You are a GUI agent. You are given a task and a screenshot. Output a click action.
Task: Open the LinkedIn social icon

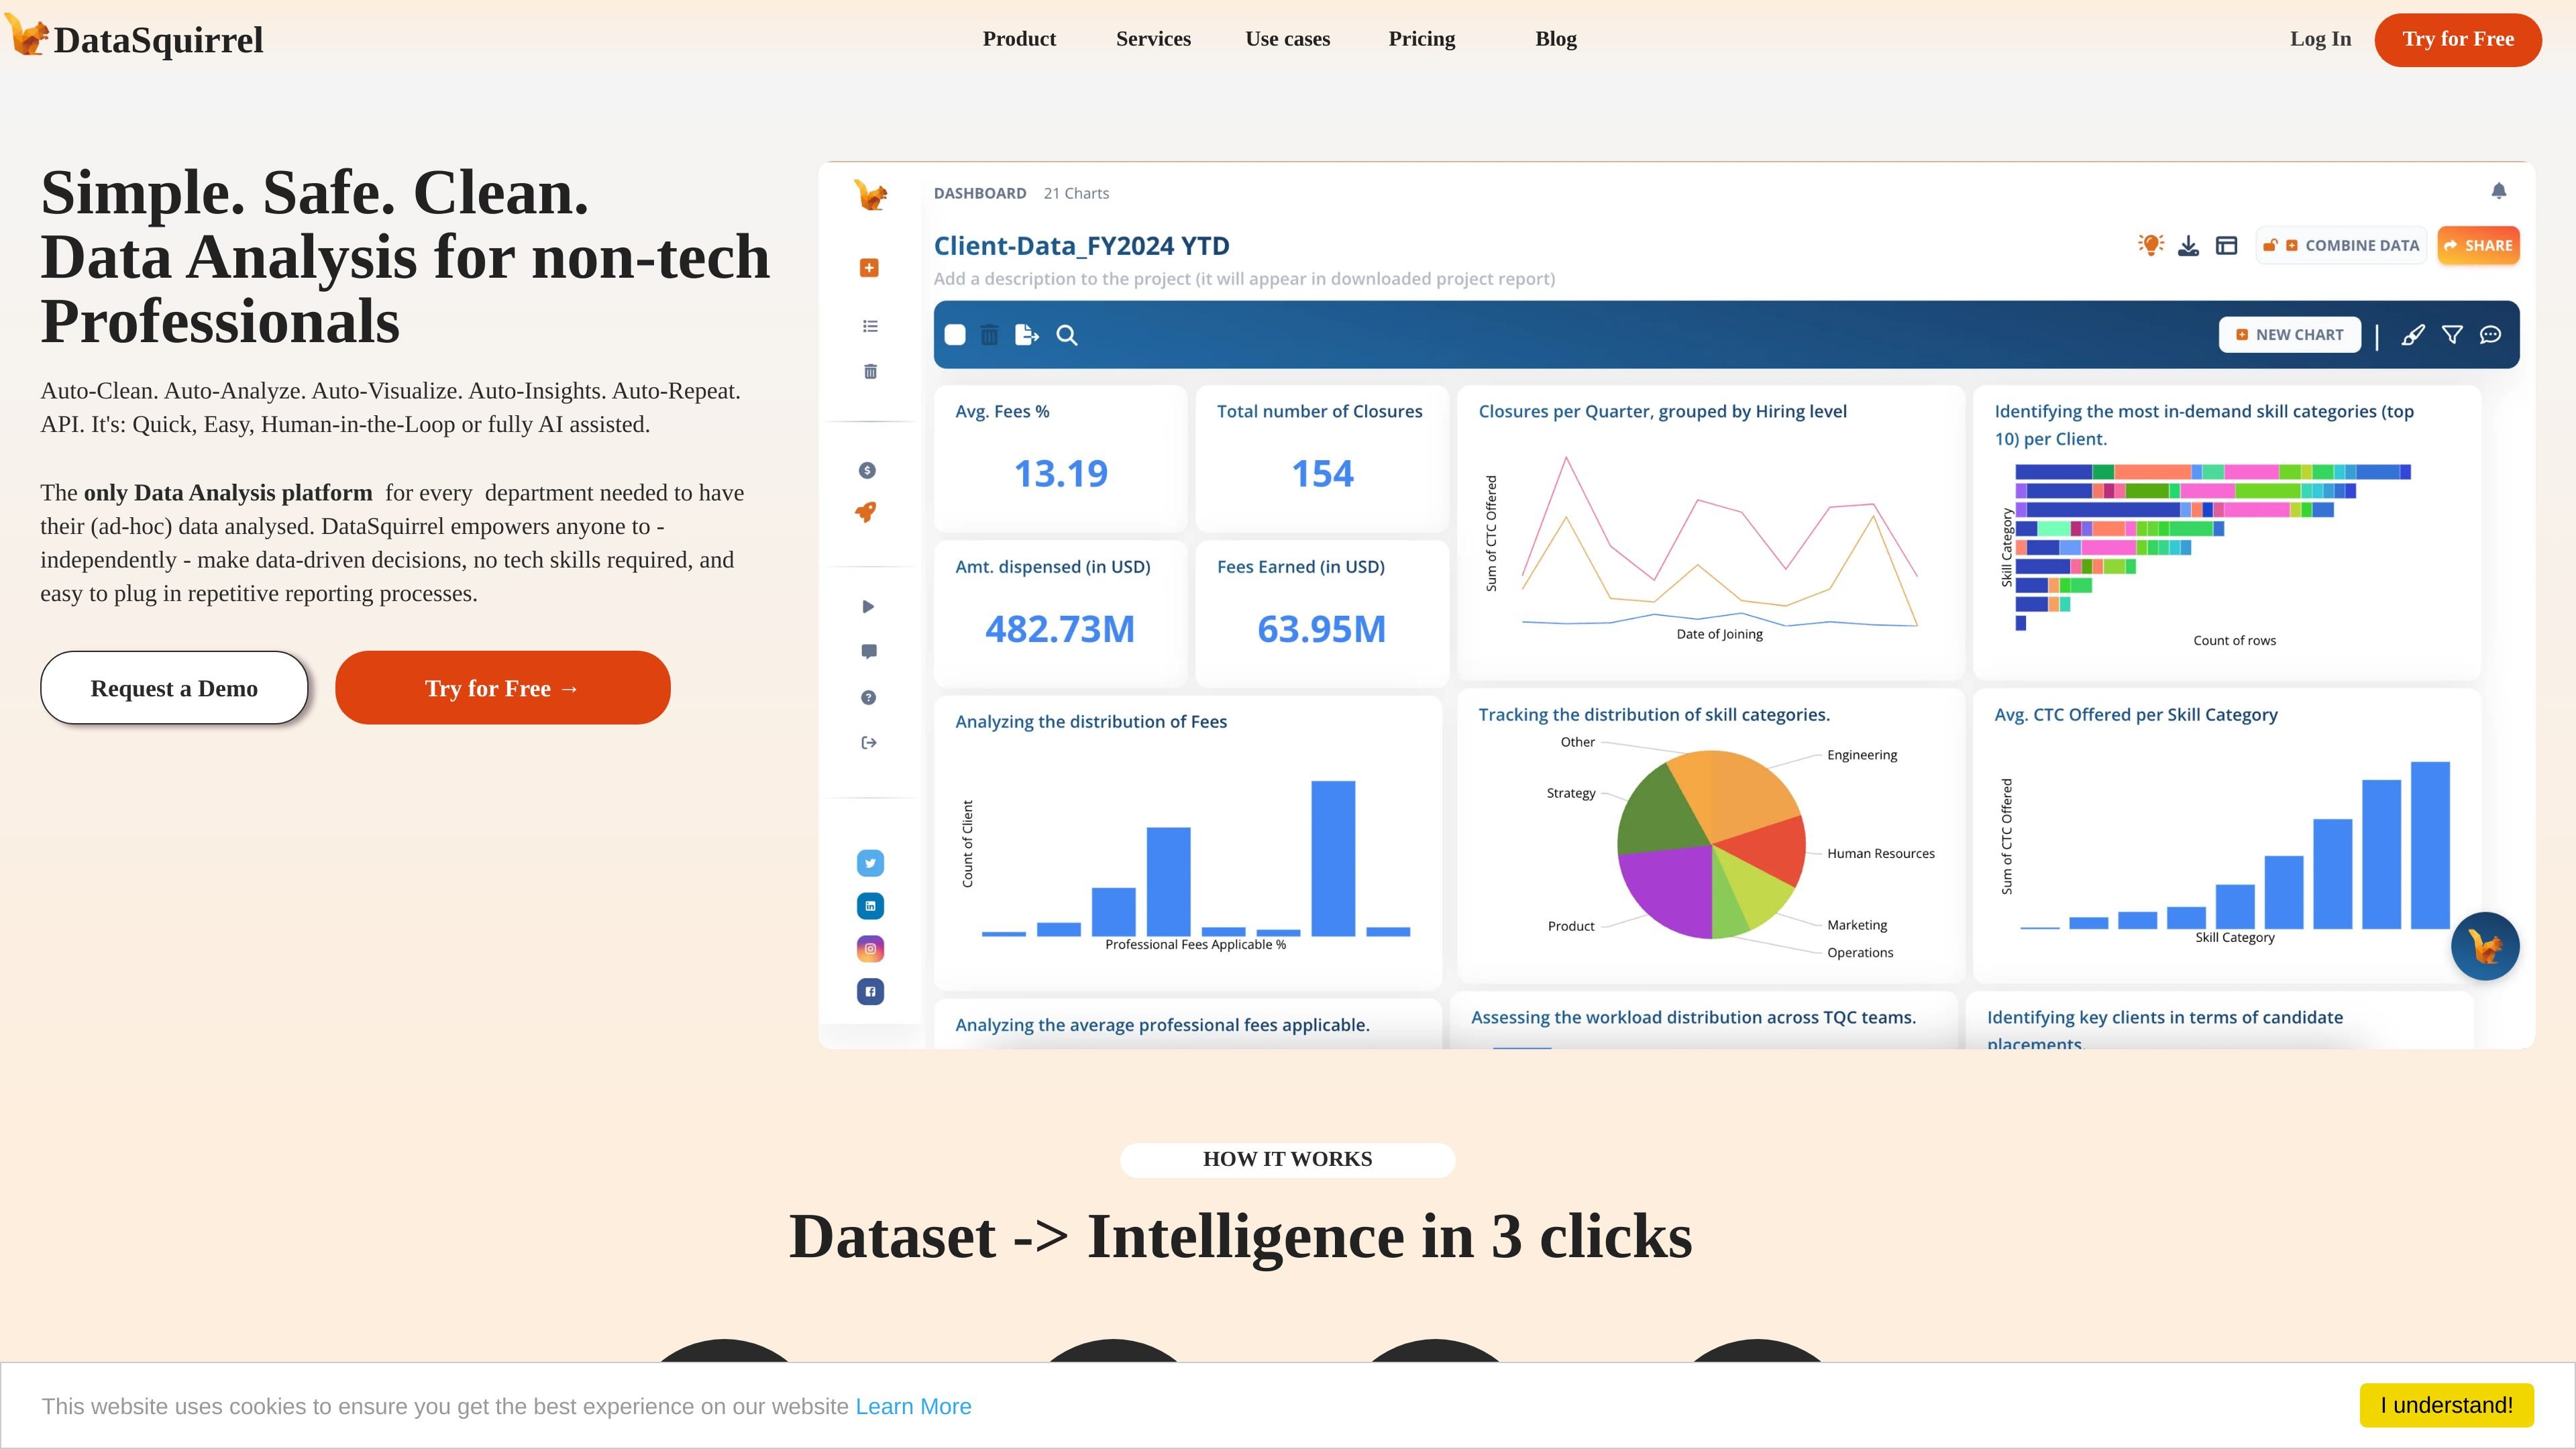tap(870, 906)
